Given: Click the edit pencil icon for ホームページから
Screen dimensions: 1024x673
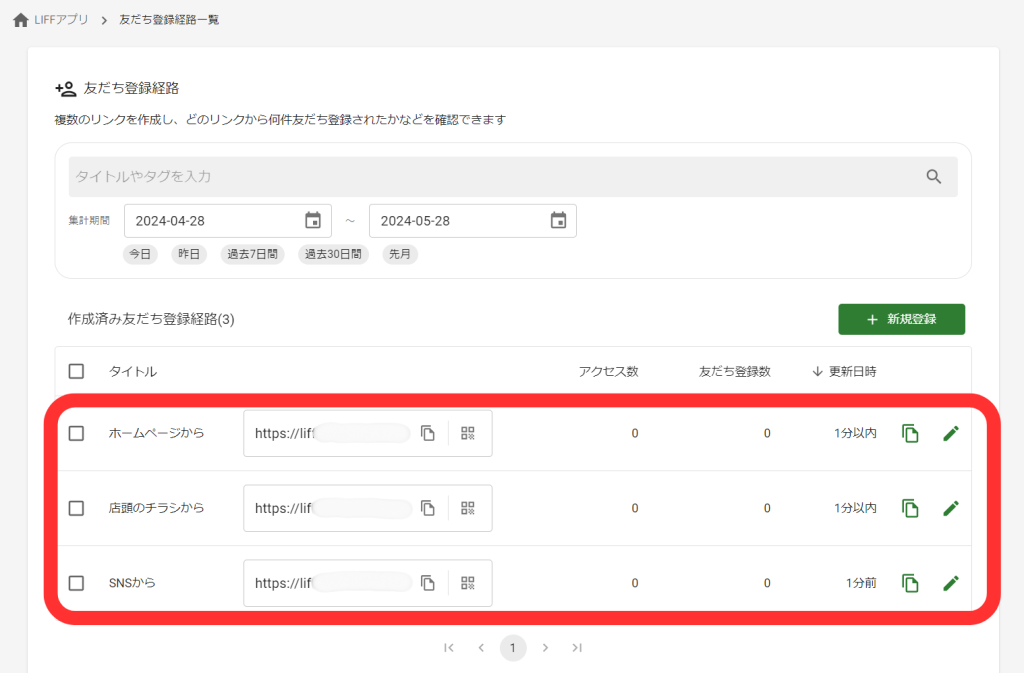Looking at the screenshot, I should [951, 432].
